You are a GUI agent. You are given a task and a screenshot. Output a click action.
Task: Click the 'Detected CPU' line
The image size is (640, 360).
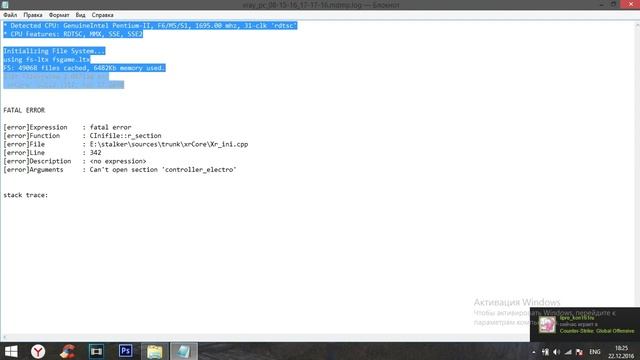click(150, 26)
